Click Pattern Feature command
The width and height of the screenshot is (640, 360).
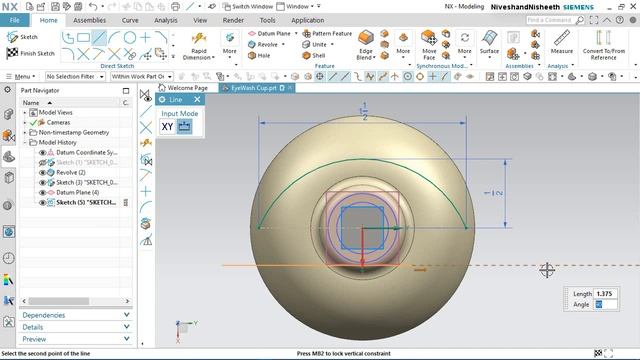[x=327, y=33]
